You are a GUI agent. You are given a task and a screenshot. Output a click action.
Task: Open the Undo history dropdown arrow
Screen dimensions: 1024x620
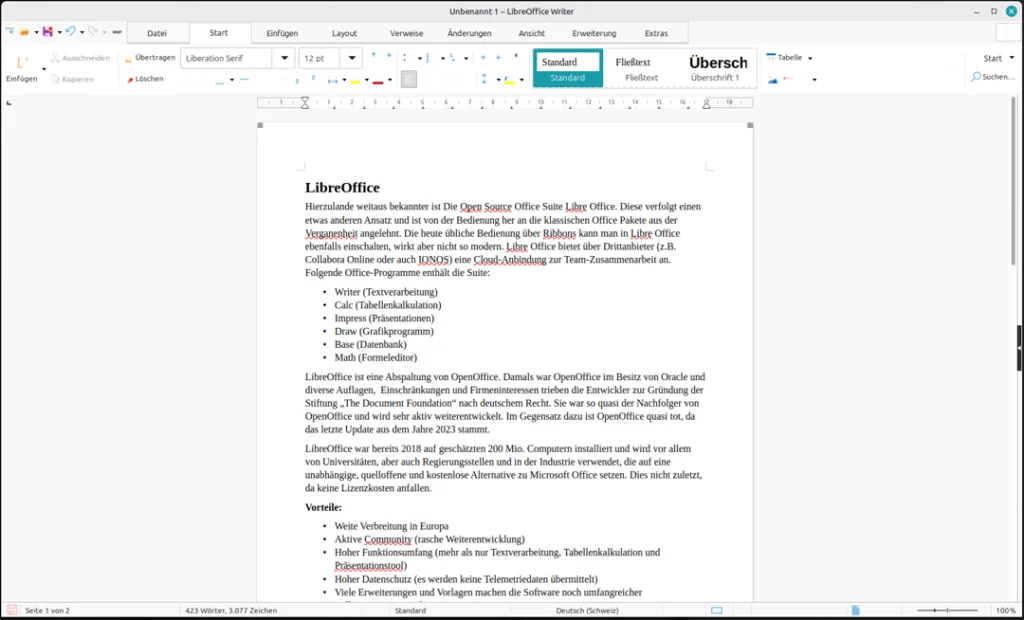82,32
